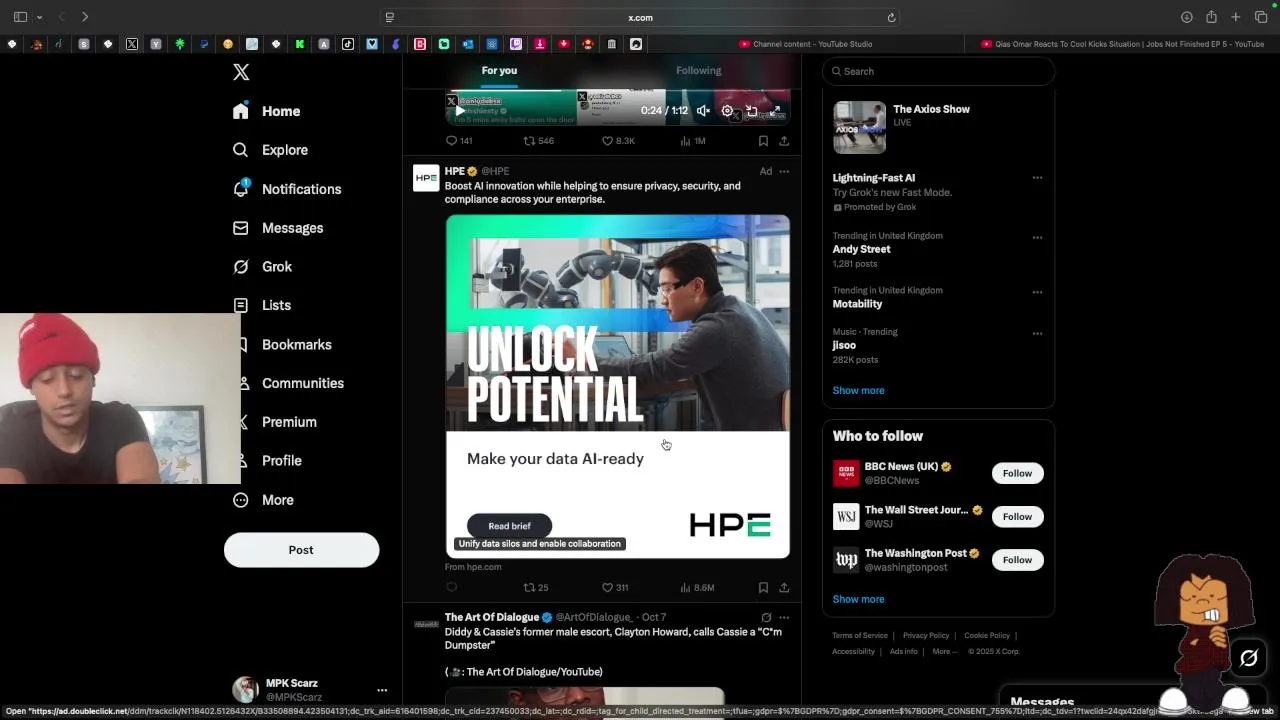This screenshot has width=1280, height=720.
Task: Click the X logo in the sidebar
Action: click(x=241, y=72)
